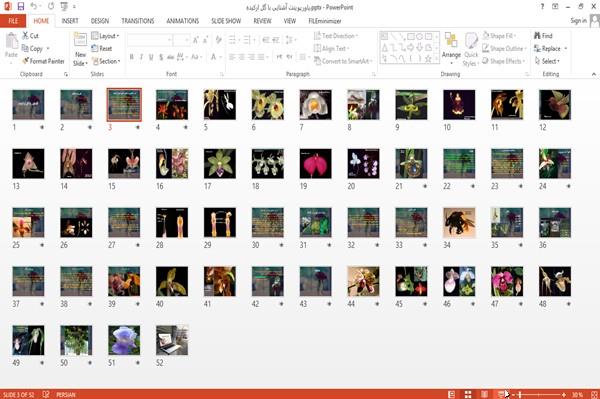Click the Fit slide to window icon
Image resolution: width=600 pixels, height=399 pixels.
pos(594,394)
